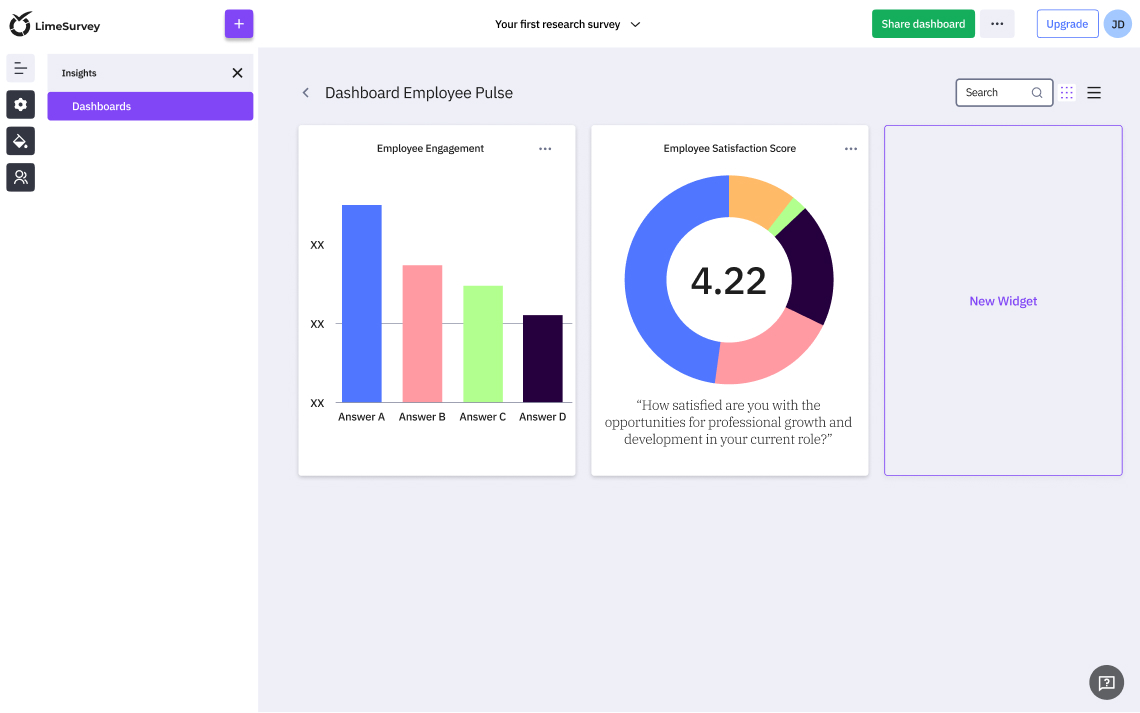Select Dashboards in the Insights panel

point(150,106)
